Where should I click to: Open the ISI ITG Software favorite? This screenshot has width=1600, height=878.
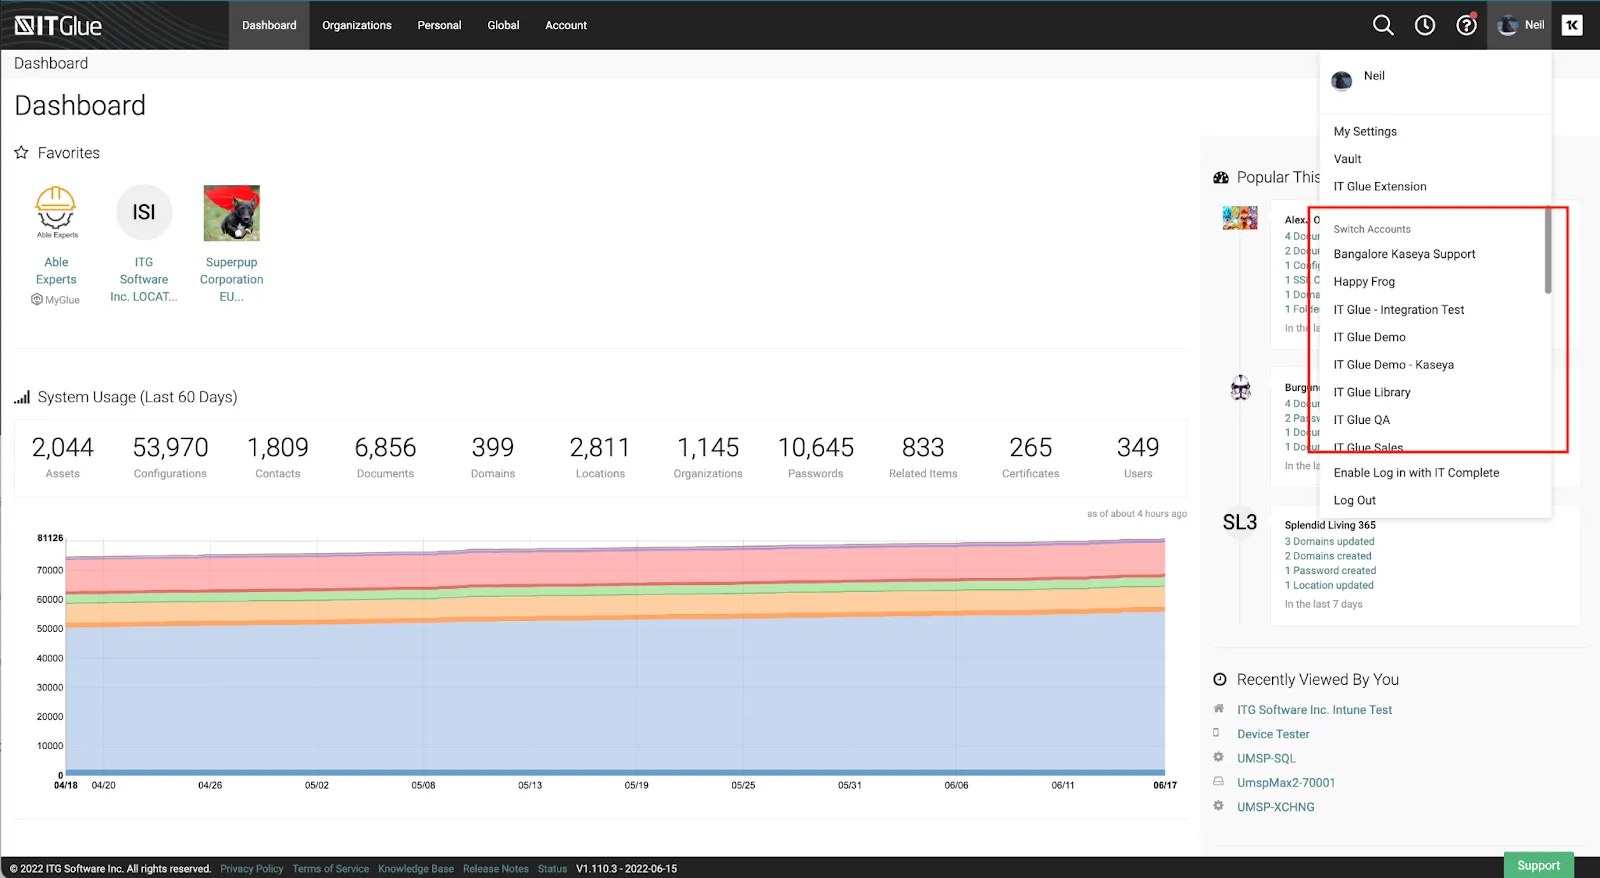tap(144, 212)
